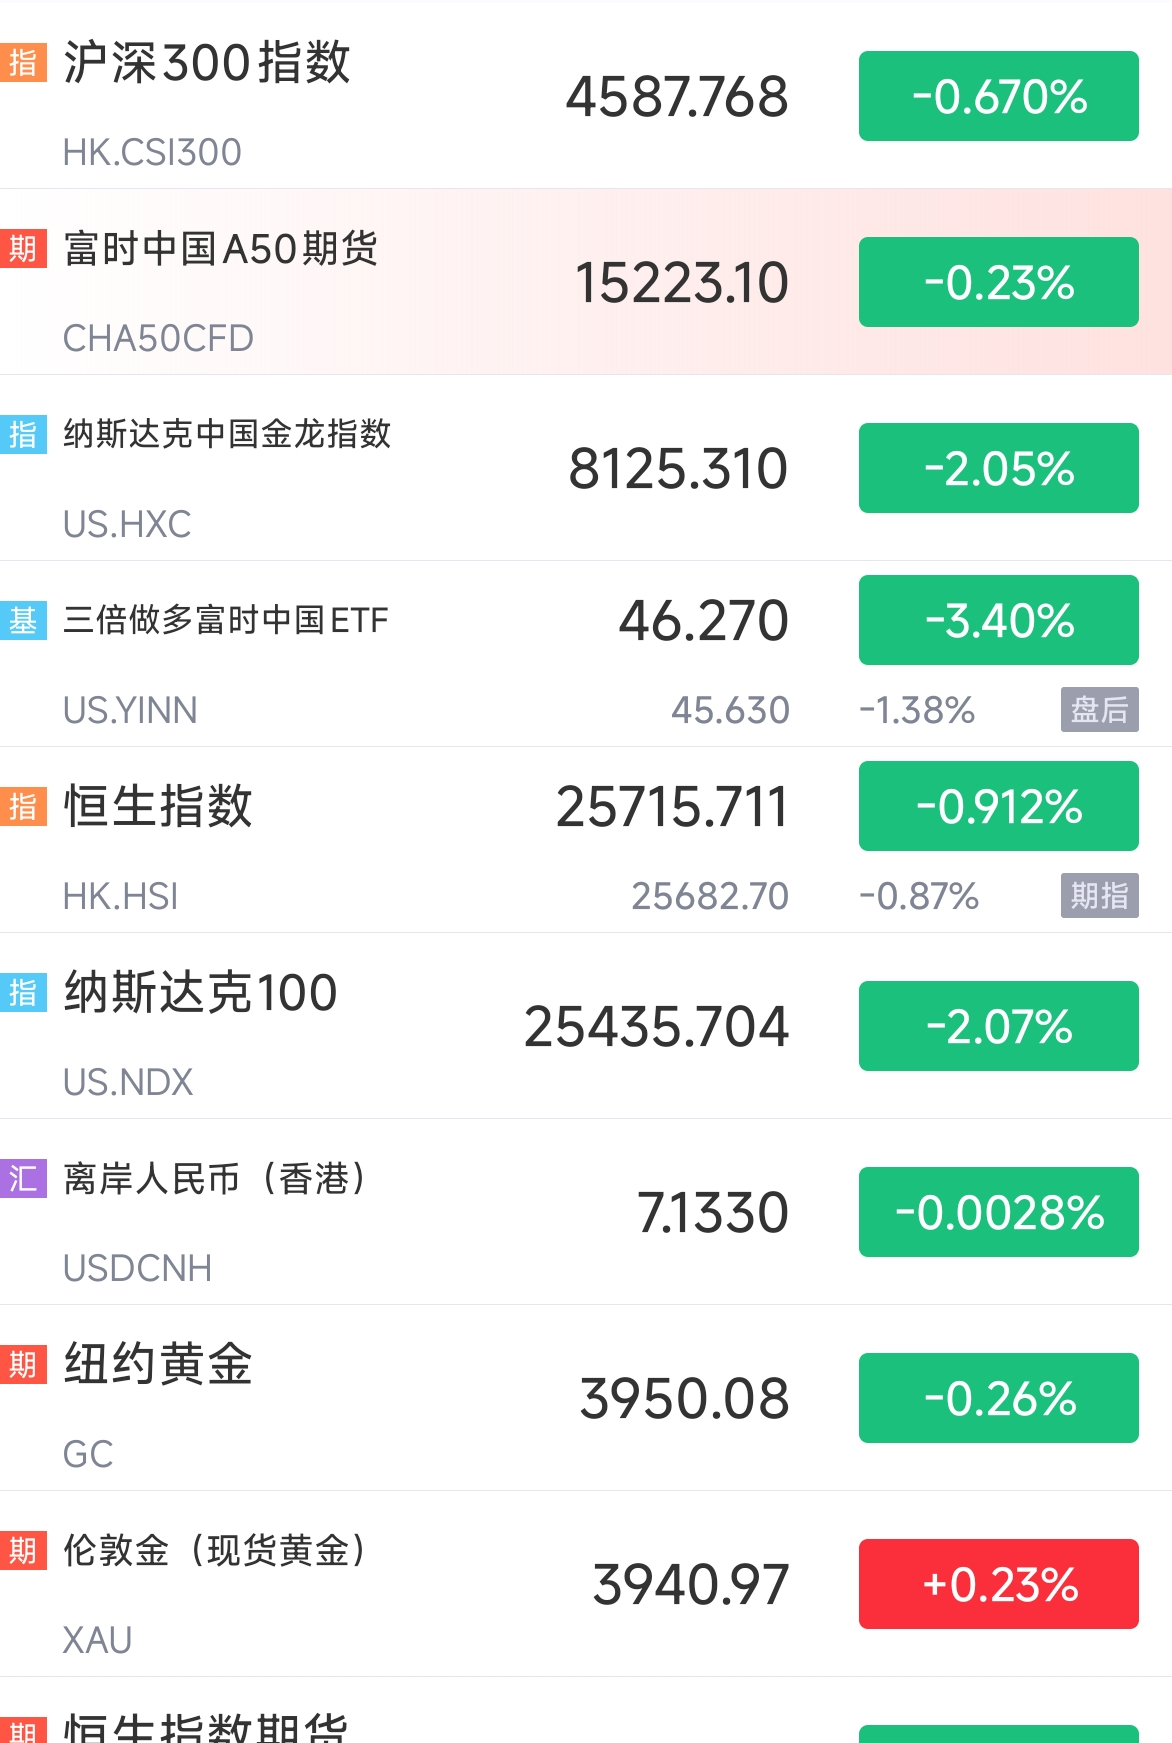Tap the 期 badge beside 纽约黄金
The height and width of the screenshot is (1743, 1172).
[x=23, y=1364]
